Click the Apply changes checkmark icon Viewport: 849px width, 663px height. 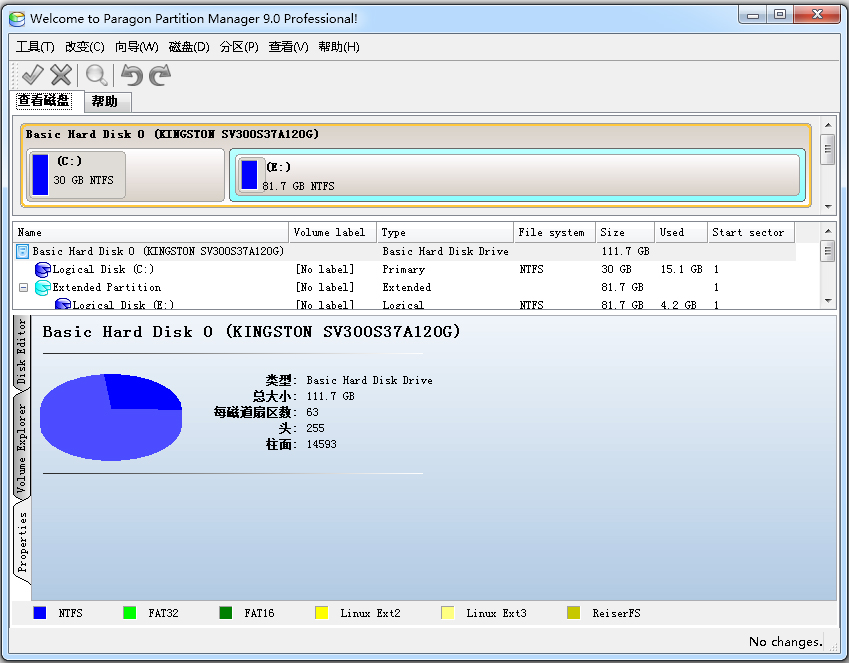[32, 75]
